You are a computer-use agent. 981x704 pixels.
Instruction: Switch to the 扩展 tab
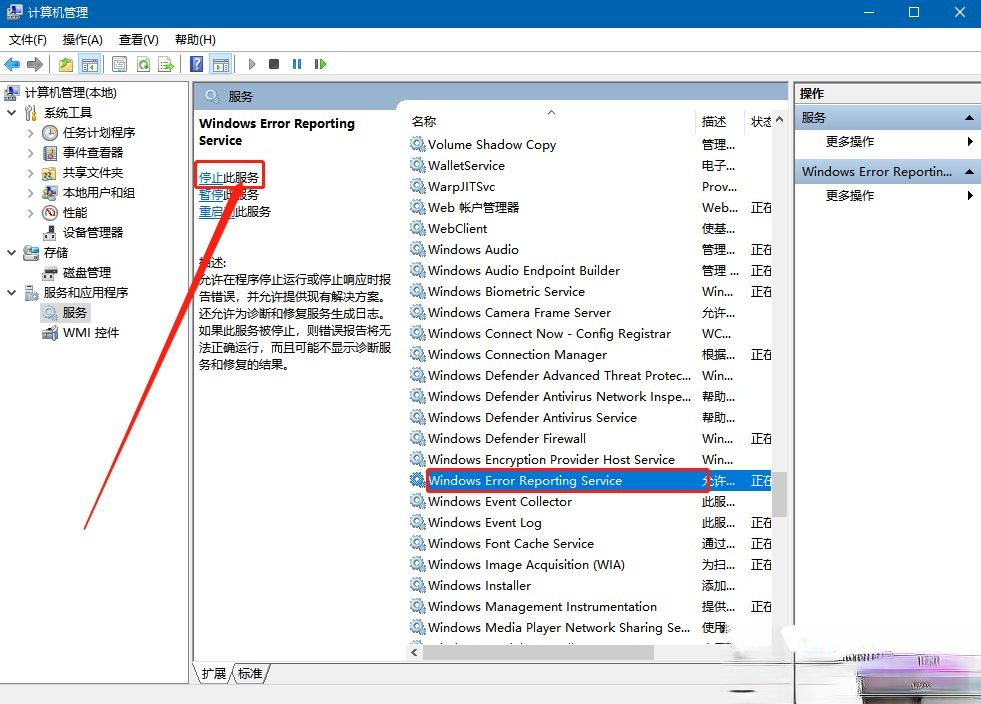tap(213, 673)
